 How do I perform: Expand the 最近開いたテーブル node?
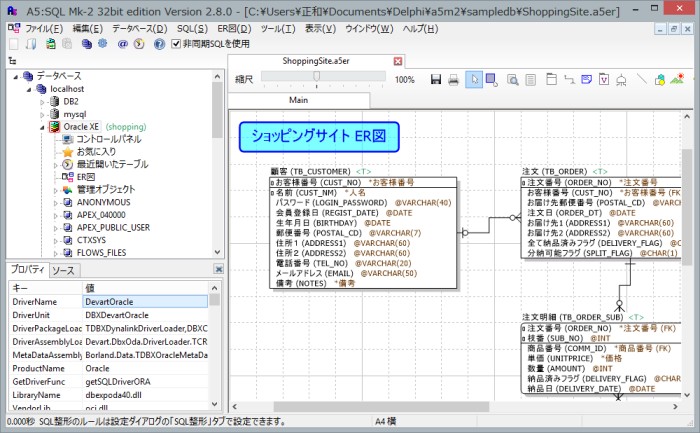point(55,165)
